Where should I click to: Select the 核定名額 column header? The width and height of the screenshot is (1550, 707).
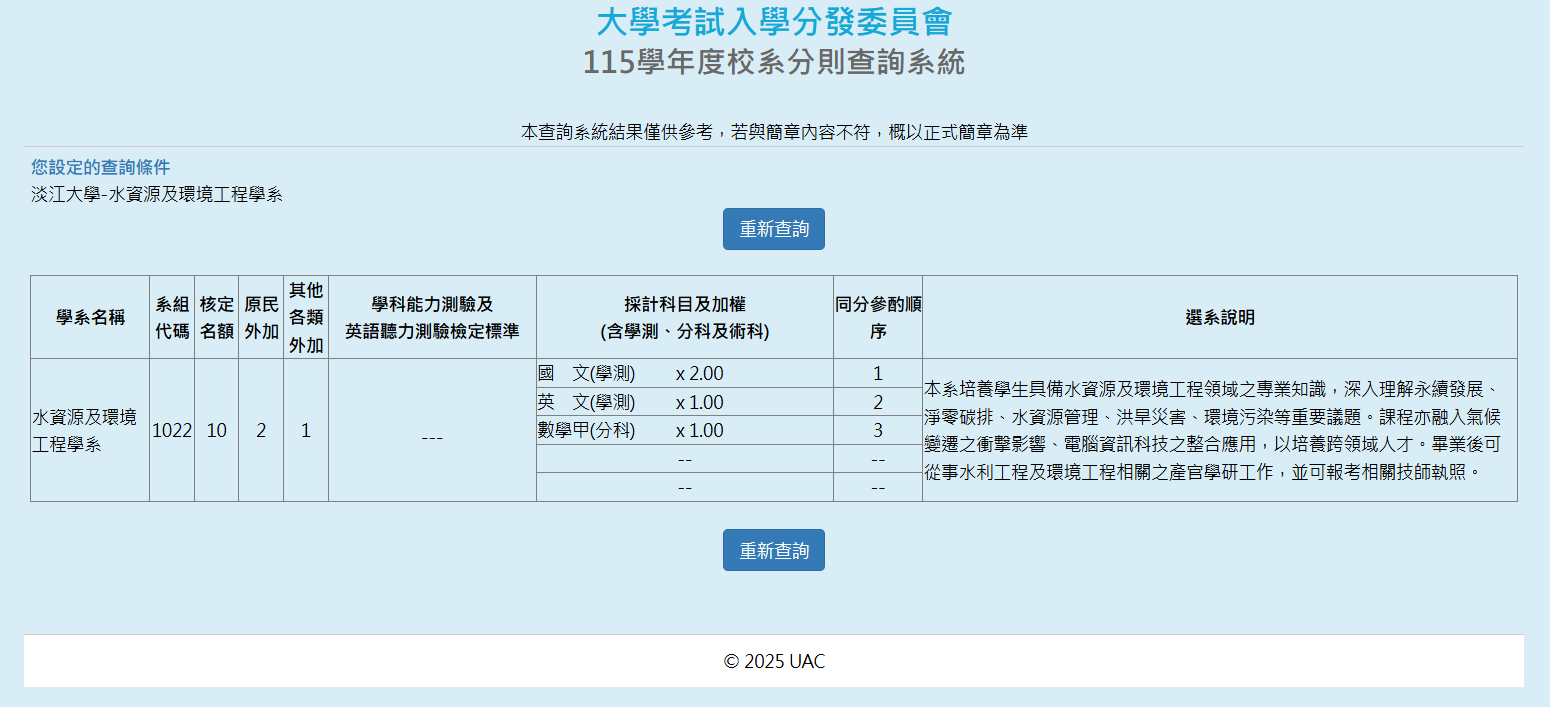tap(216, 318)
